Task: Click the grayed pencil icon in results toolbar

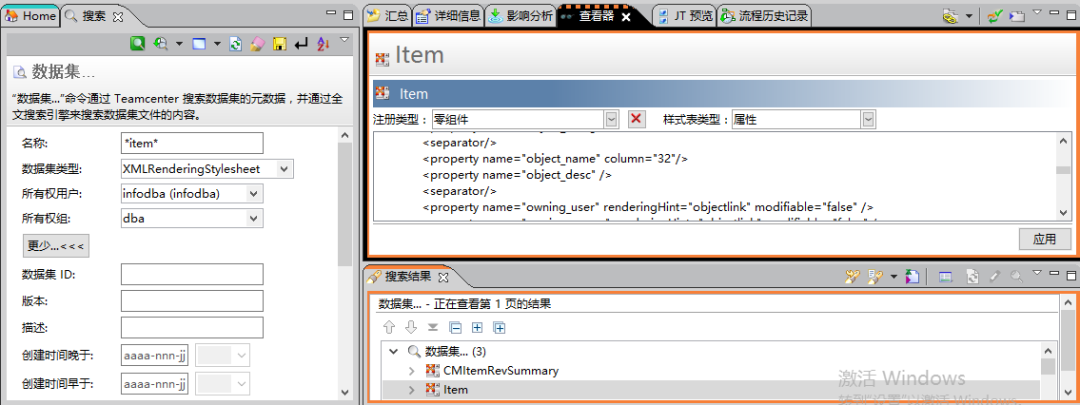Action: pos(994,277)
